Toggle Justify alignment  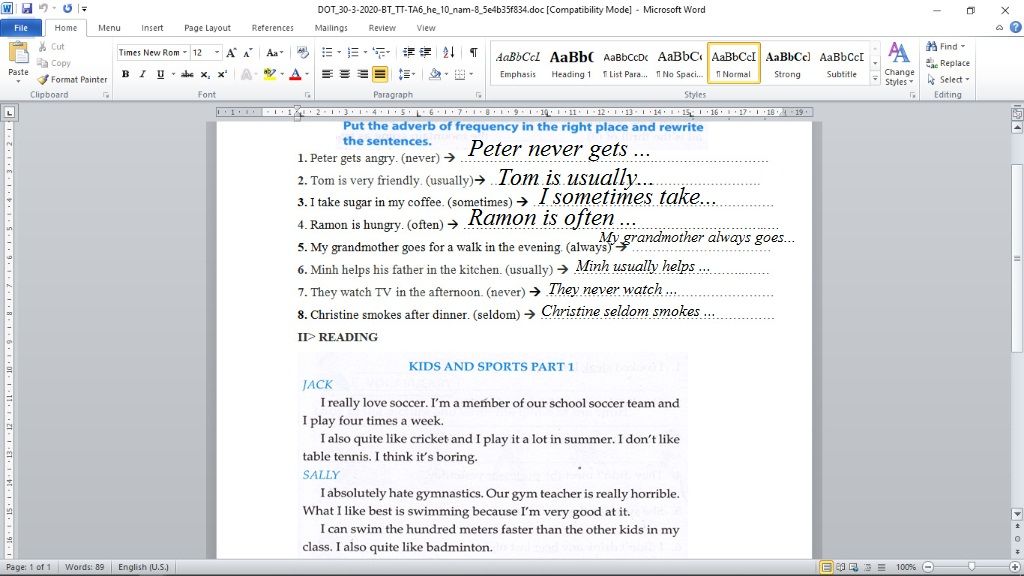click(x=379, y=74)
